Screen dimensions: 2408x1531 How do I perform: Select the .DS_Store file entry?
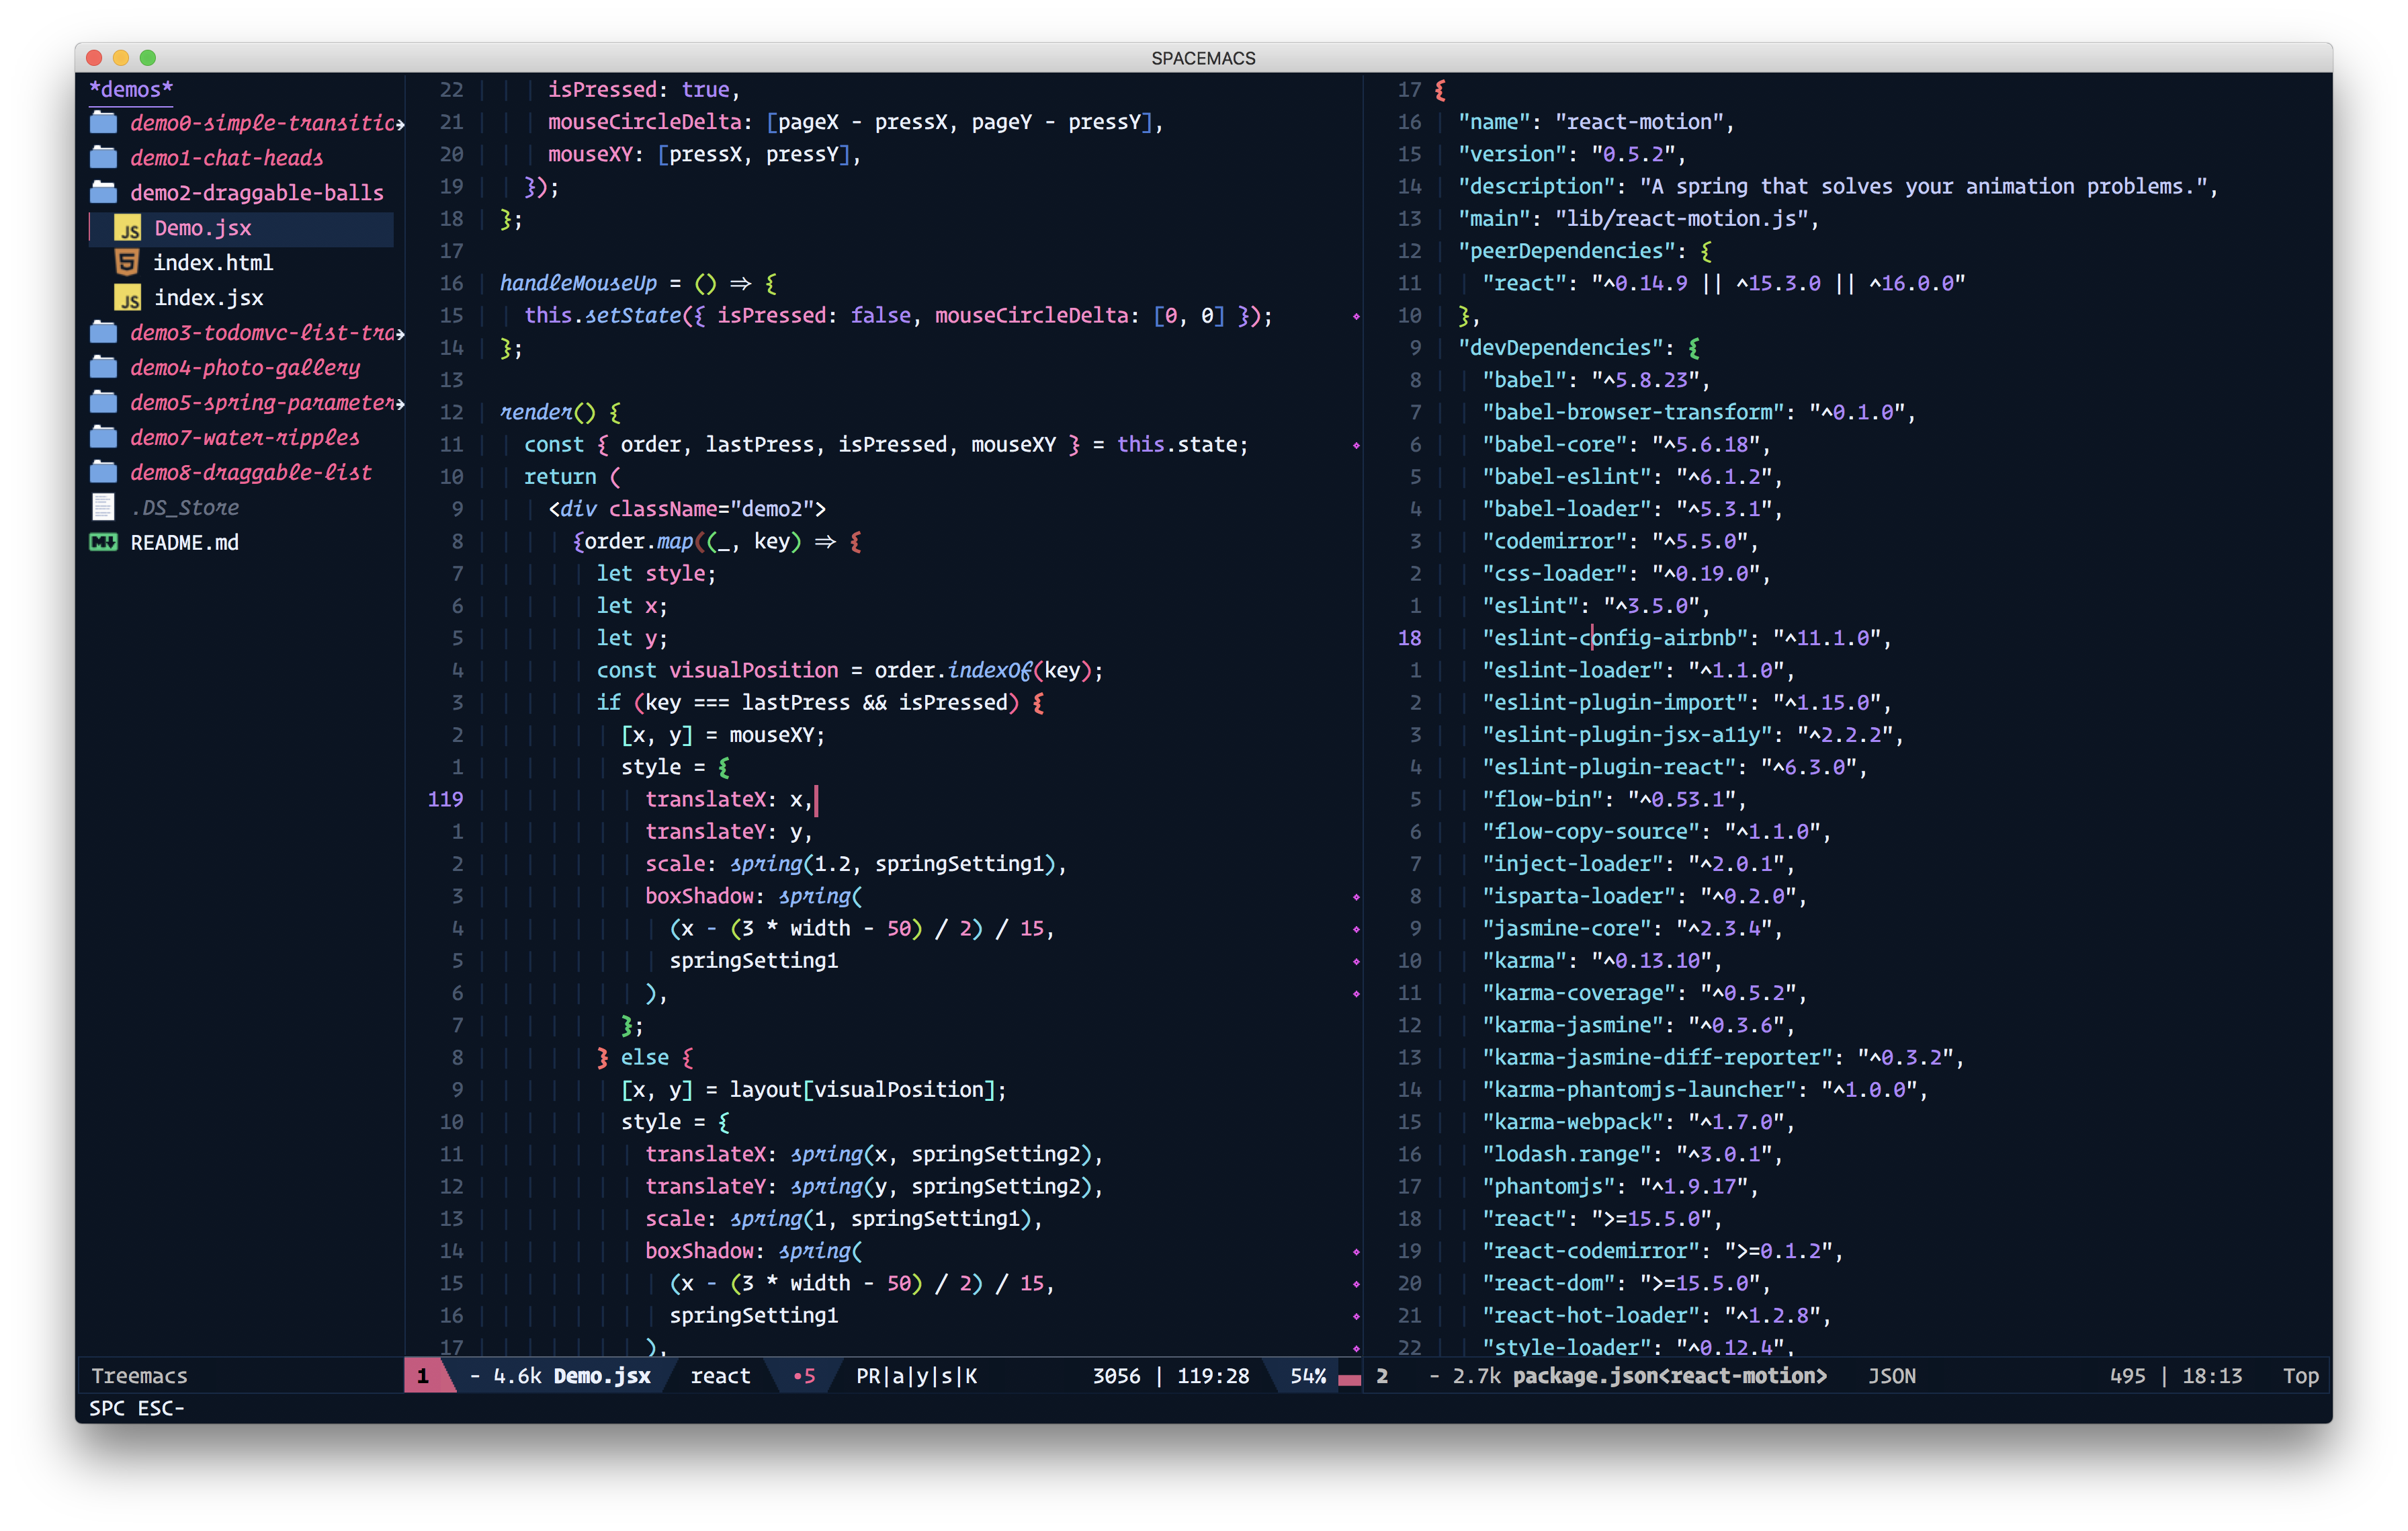tap(185, 508)
